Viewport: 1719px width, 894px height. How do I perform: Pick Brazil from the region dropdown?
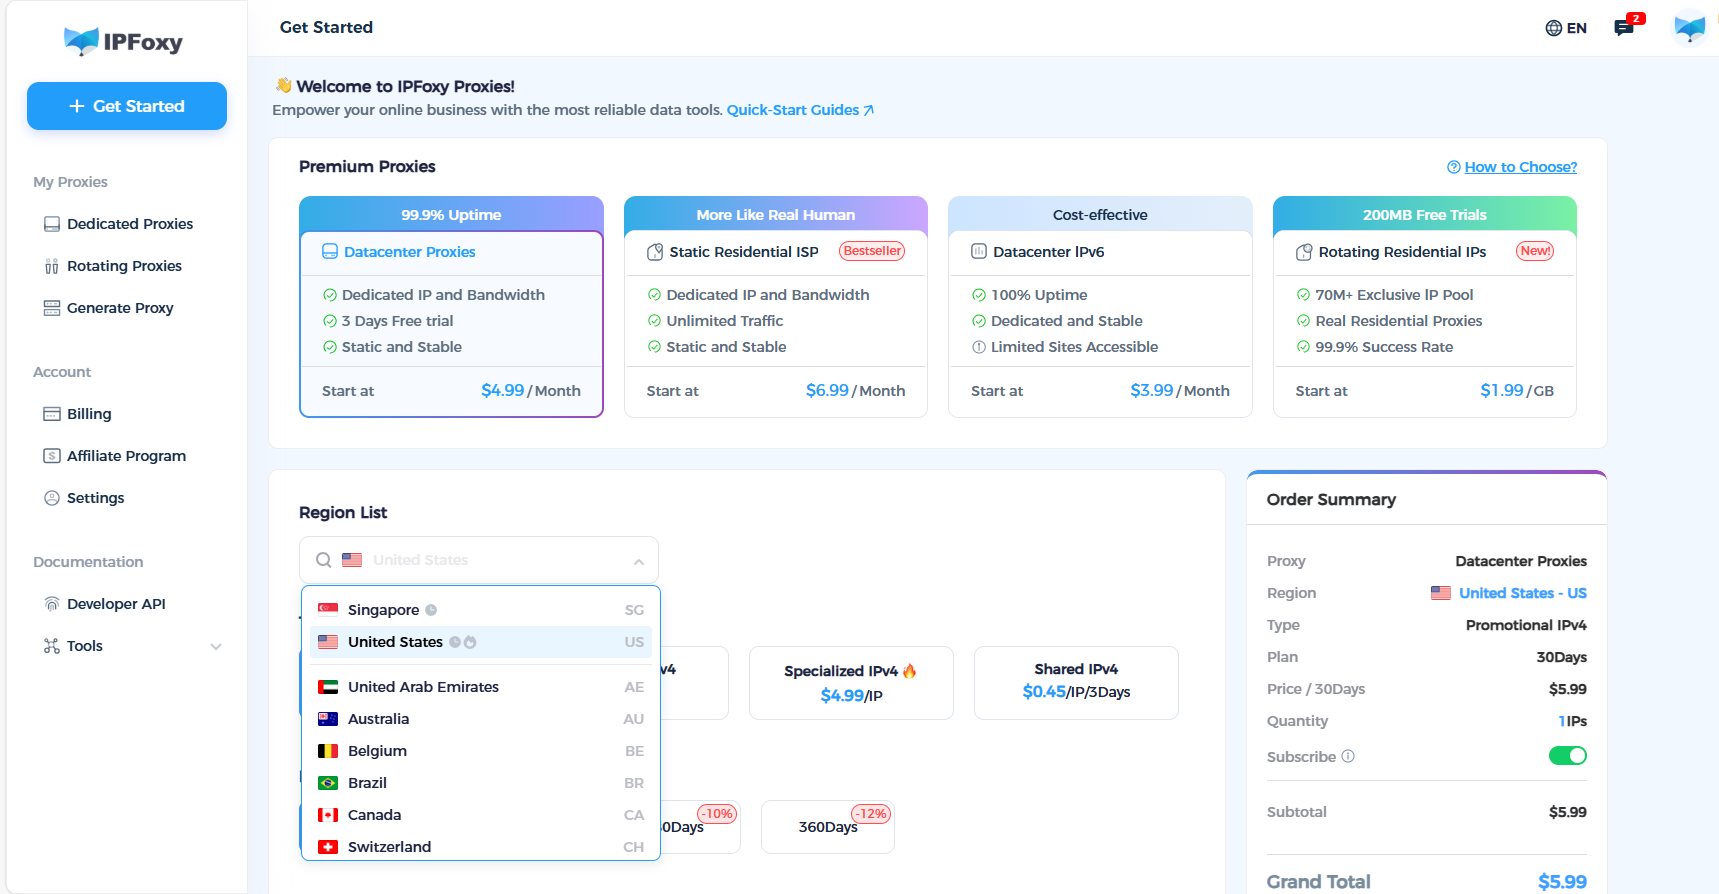point(481,783)
